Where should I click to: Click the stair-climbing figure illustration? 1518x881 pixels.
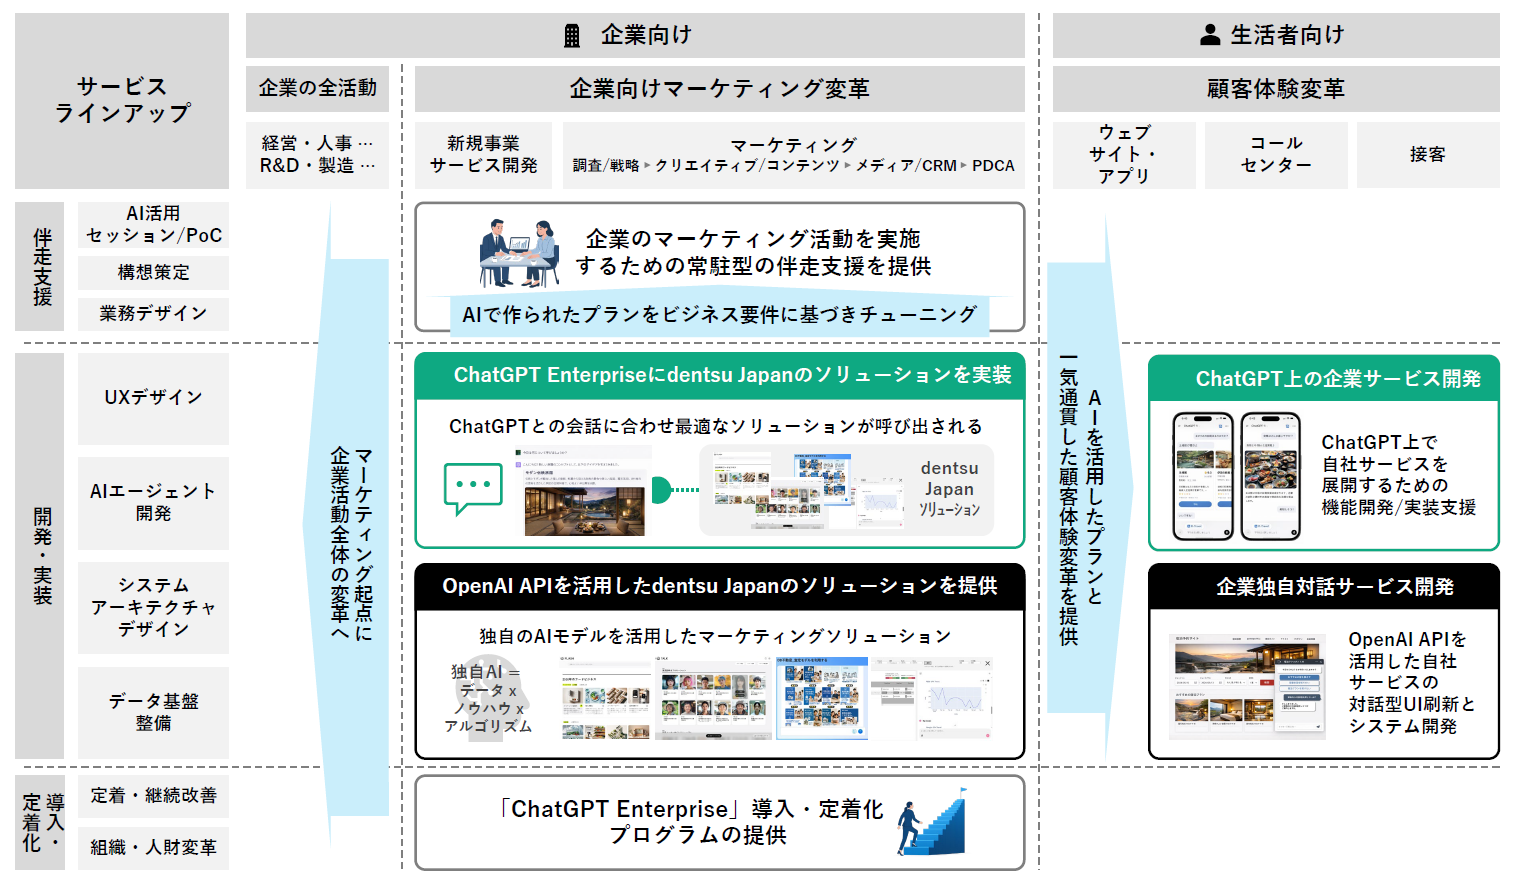(x=930, y=824)
